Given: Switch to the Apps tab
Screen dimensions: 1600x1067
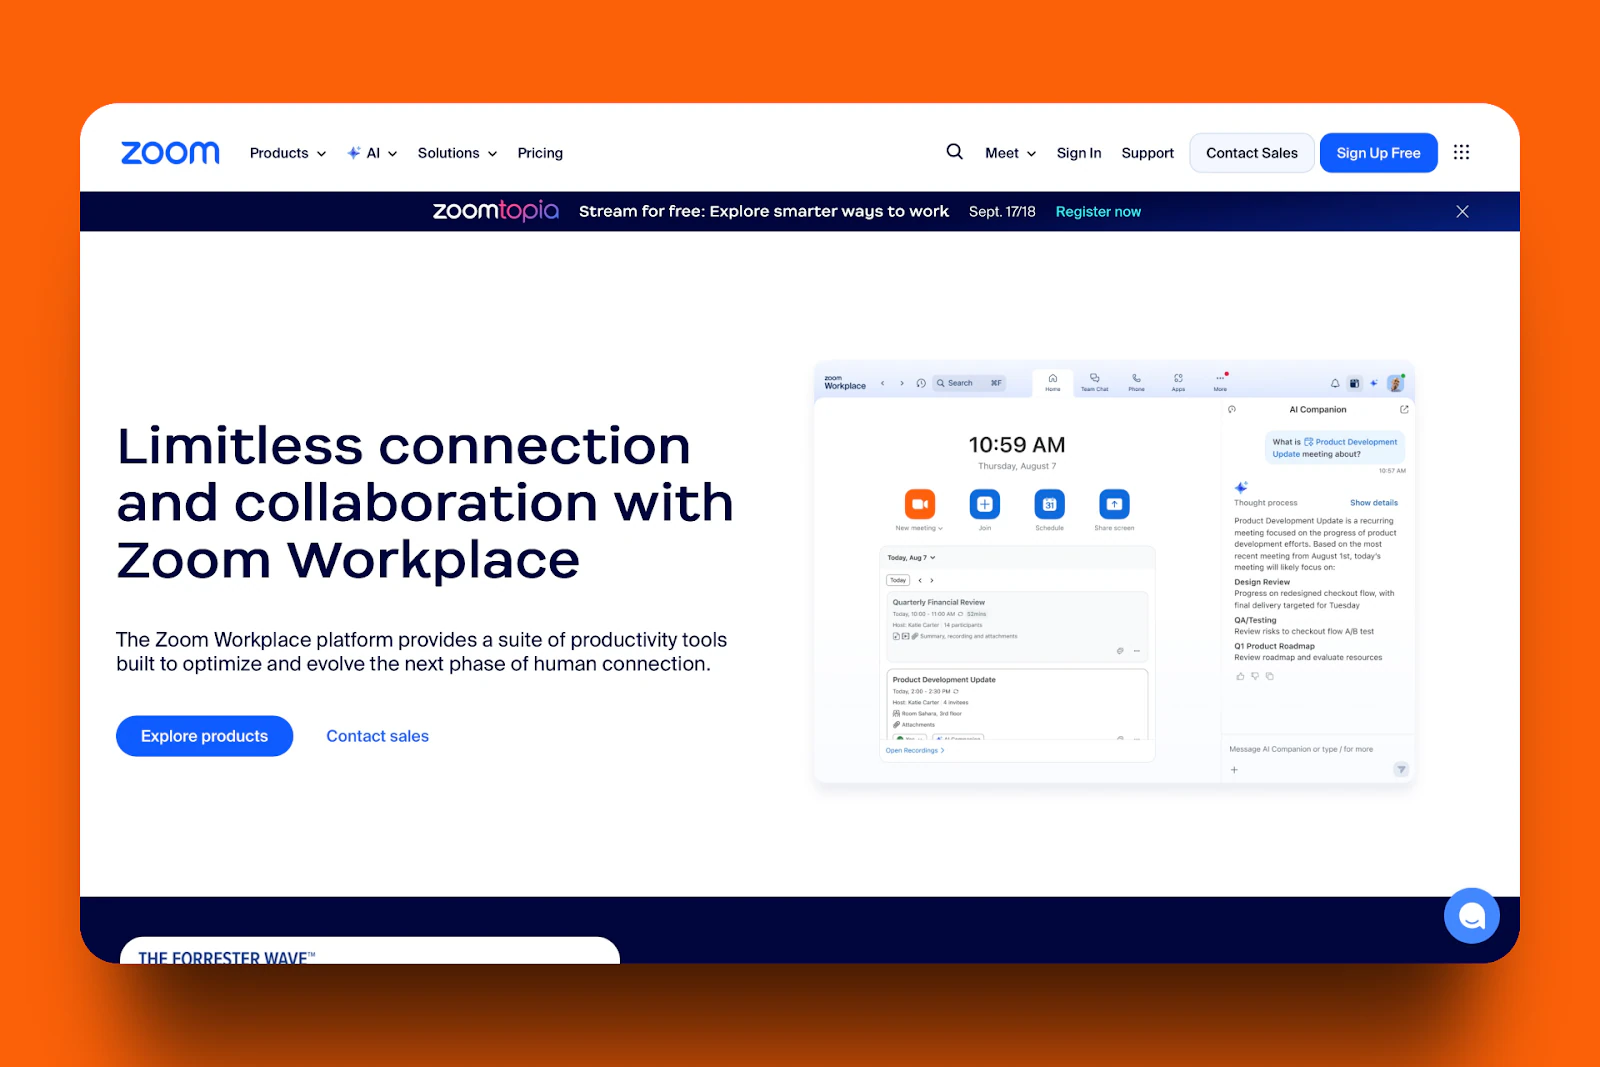Looking at the screenshot, I should (x=1179, y=382).
